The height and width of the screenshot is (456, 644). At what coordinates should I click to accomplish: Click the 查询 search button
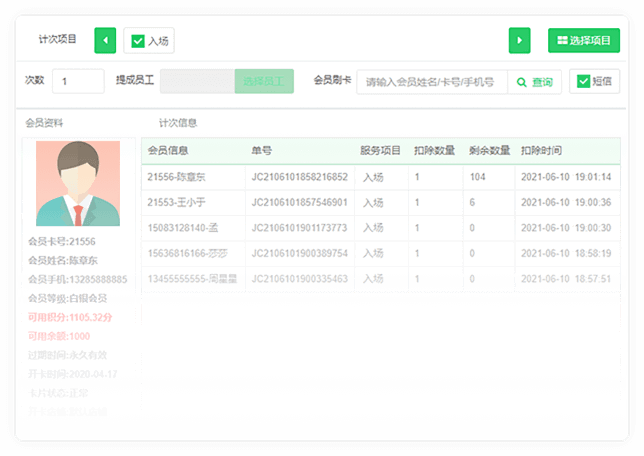click(534, 82)
